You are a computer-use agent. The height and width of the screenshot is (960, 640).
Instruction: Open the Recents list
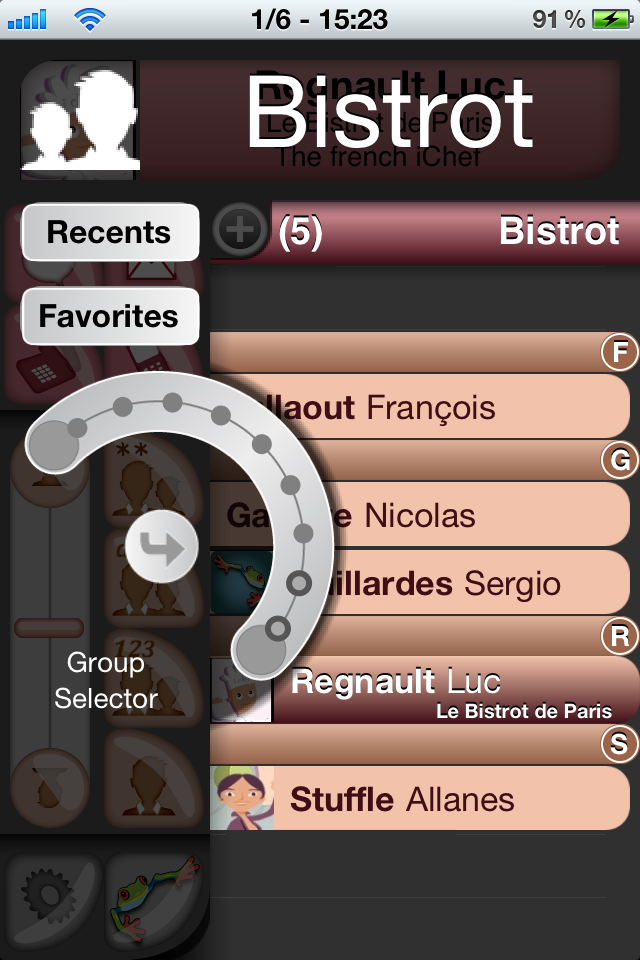109,232
